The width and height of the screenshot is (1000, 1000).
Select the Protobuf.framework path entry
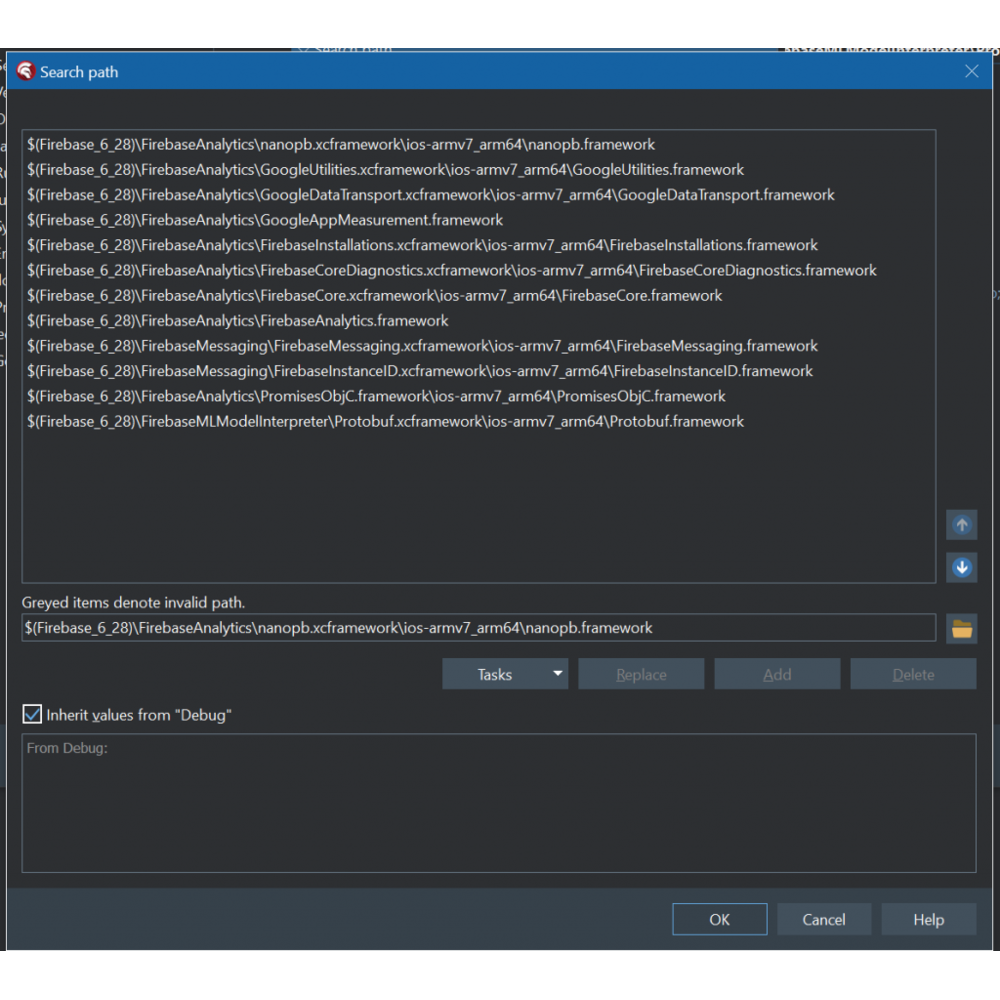[x=385, y=421]
